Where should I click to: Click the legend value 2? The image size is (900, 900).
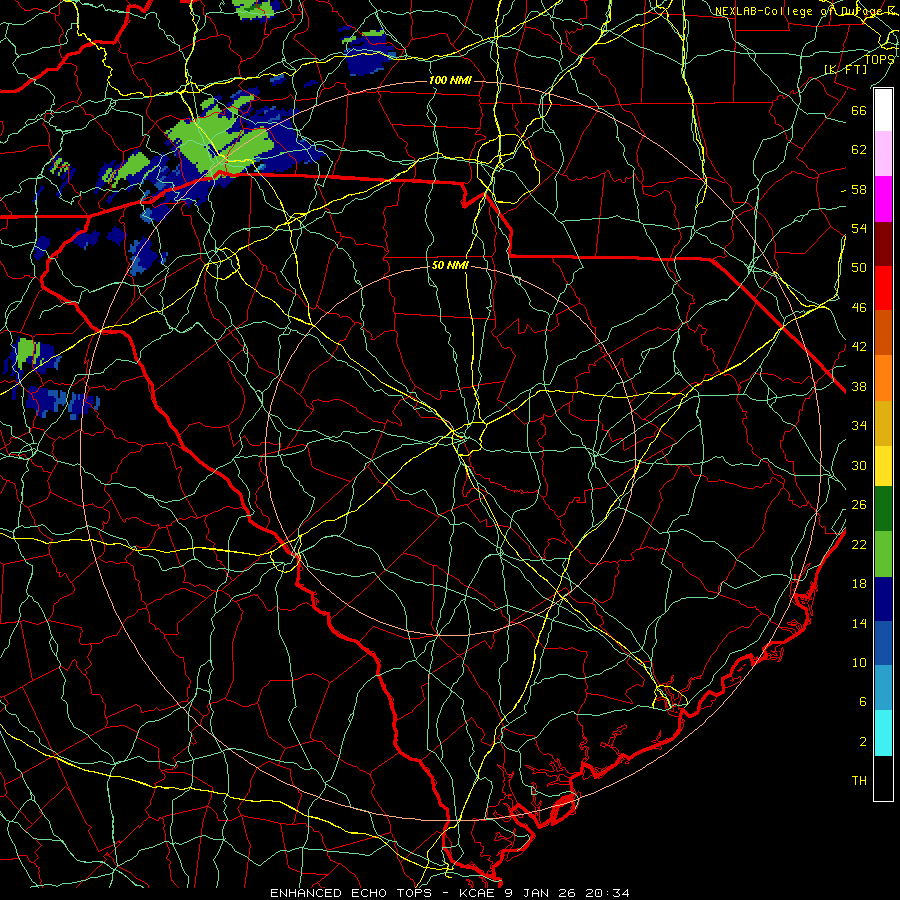[x=863, y=742]
